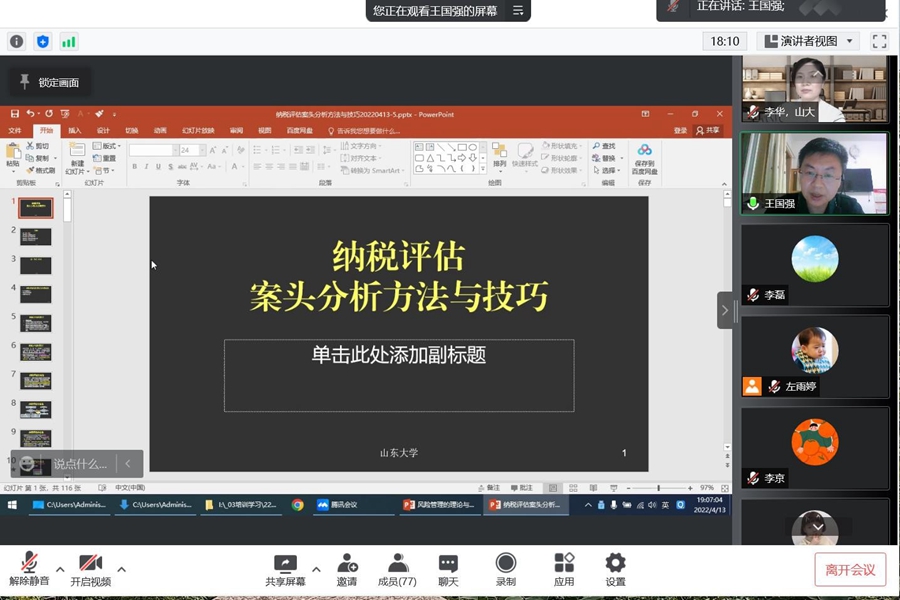
Task: Toggle 开启视频 camera button
Action: [90, 564]
